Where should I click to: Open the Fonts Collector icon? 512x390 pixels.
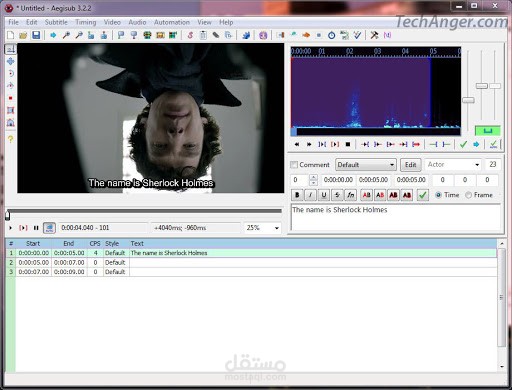coord(228,35)
